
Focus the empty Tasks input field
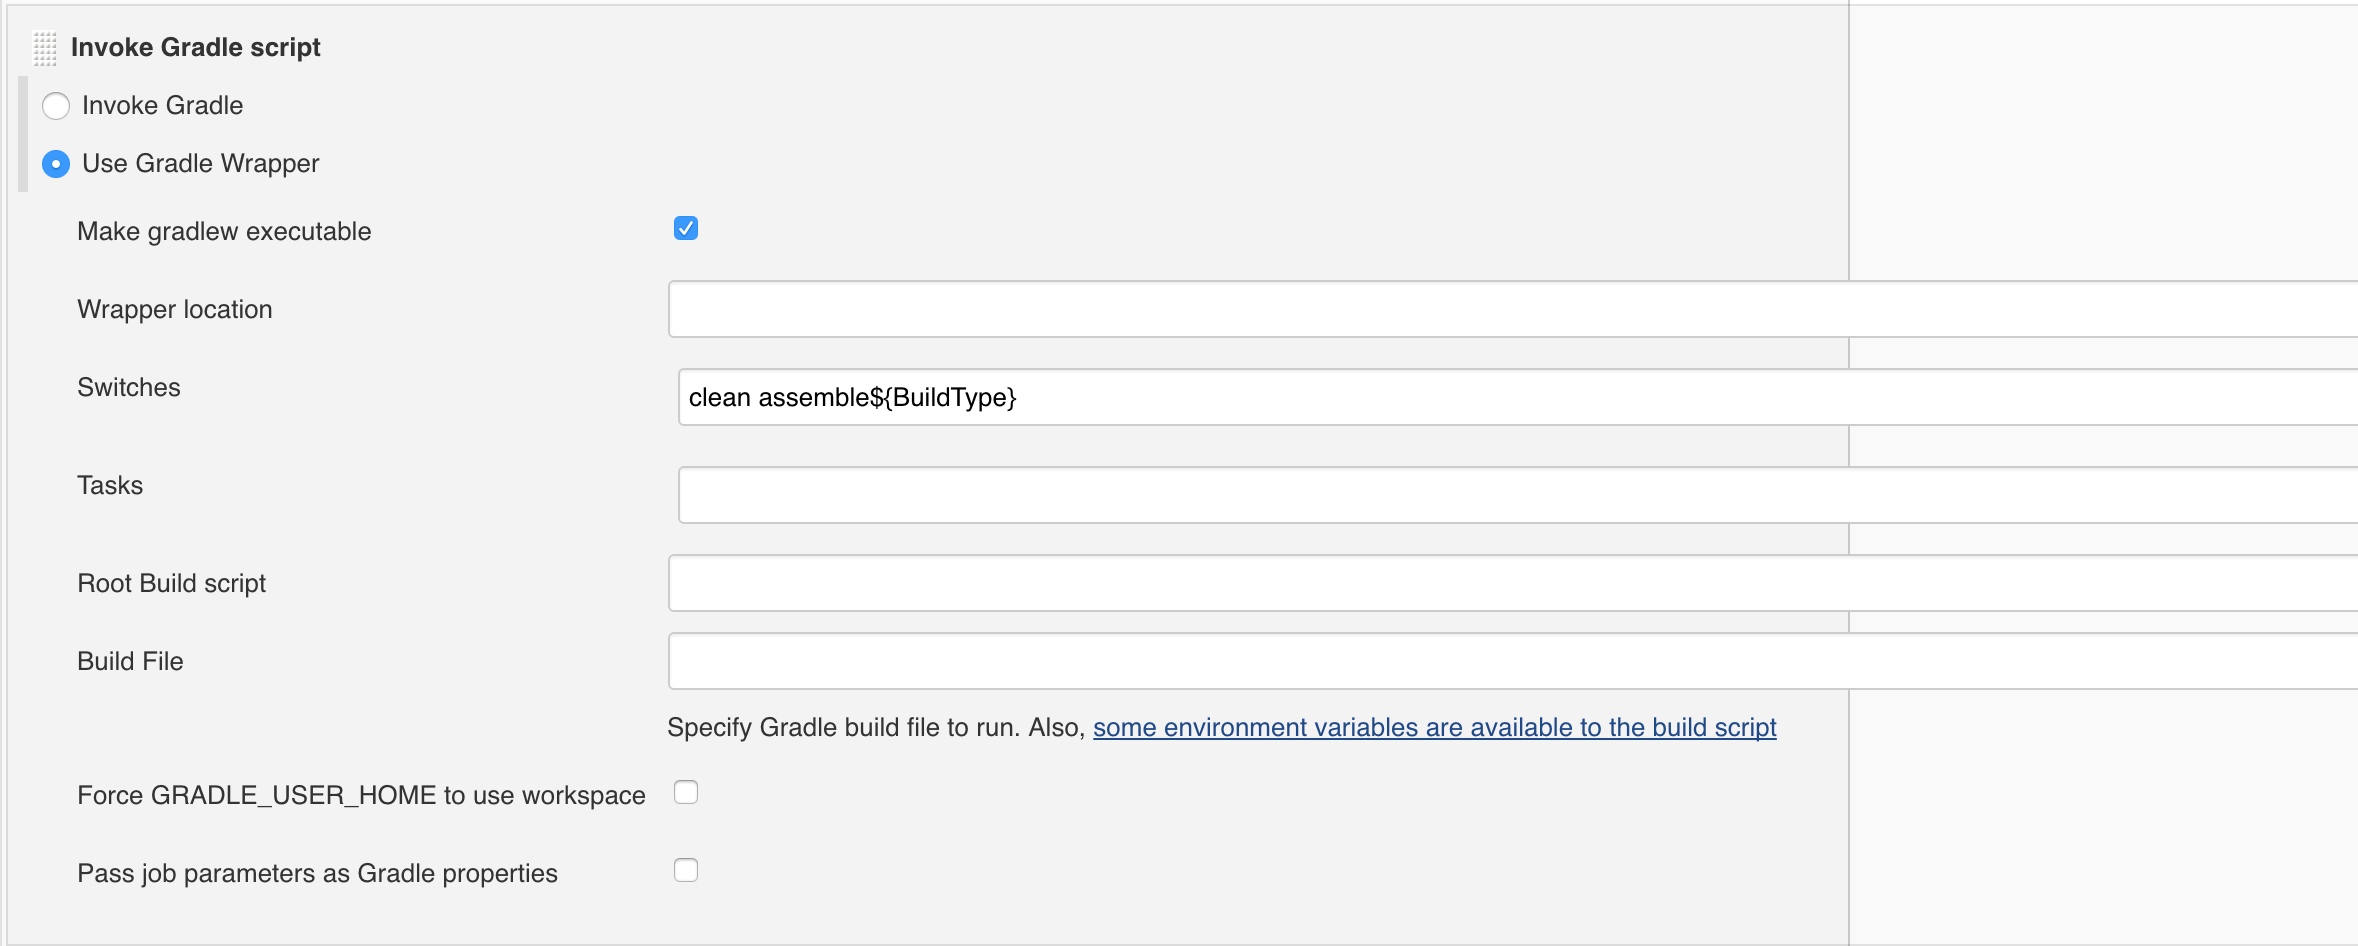click(1518, 495)
